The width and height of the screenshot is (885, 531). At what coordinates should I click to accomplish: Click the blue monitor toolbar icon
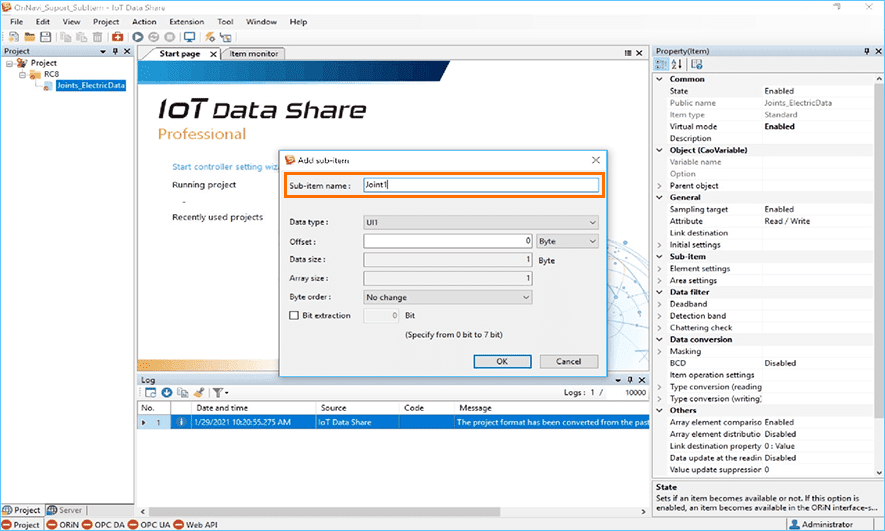(x=190, y=37)
